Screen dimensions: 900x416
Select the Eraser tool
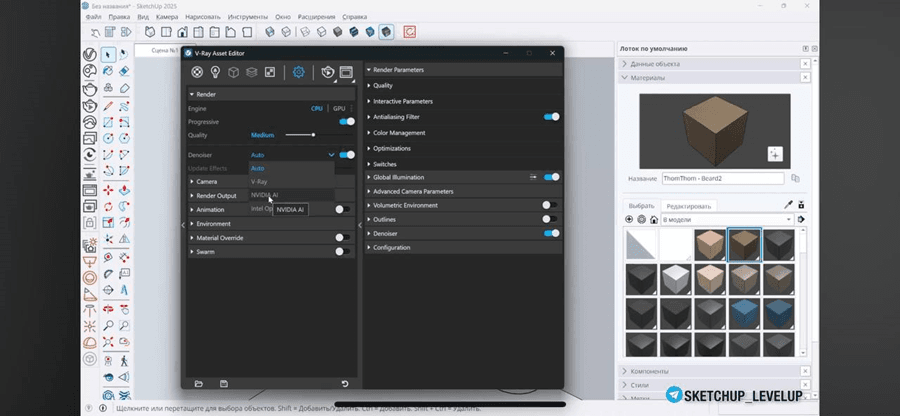124,71
